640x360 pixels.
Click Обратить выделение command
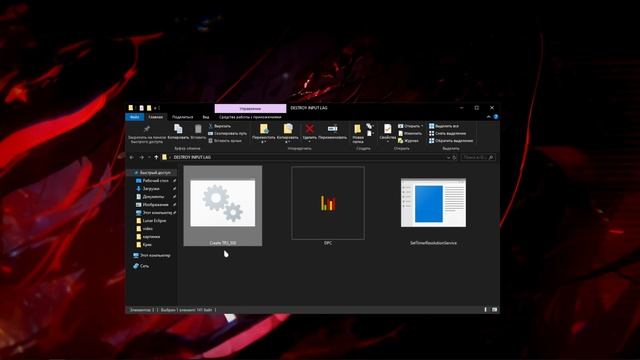[x=451, y=141]
